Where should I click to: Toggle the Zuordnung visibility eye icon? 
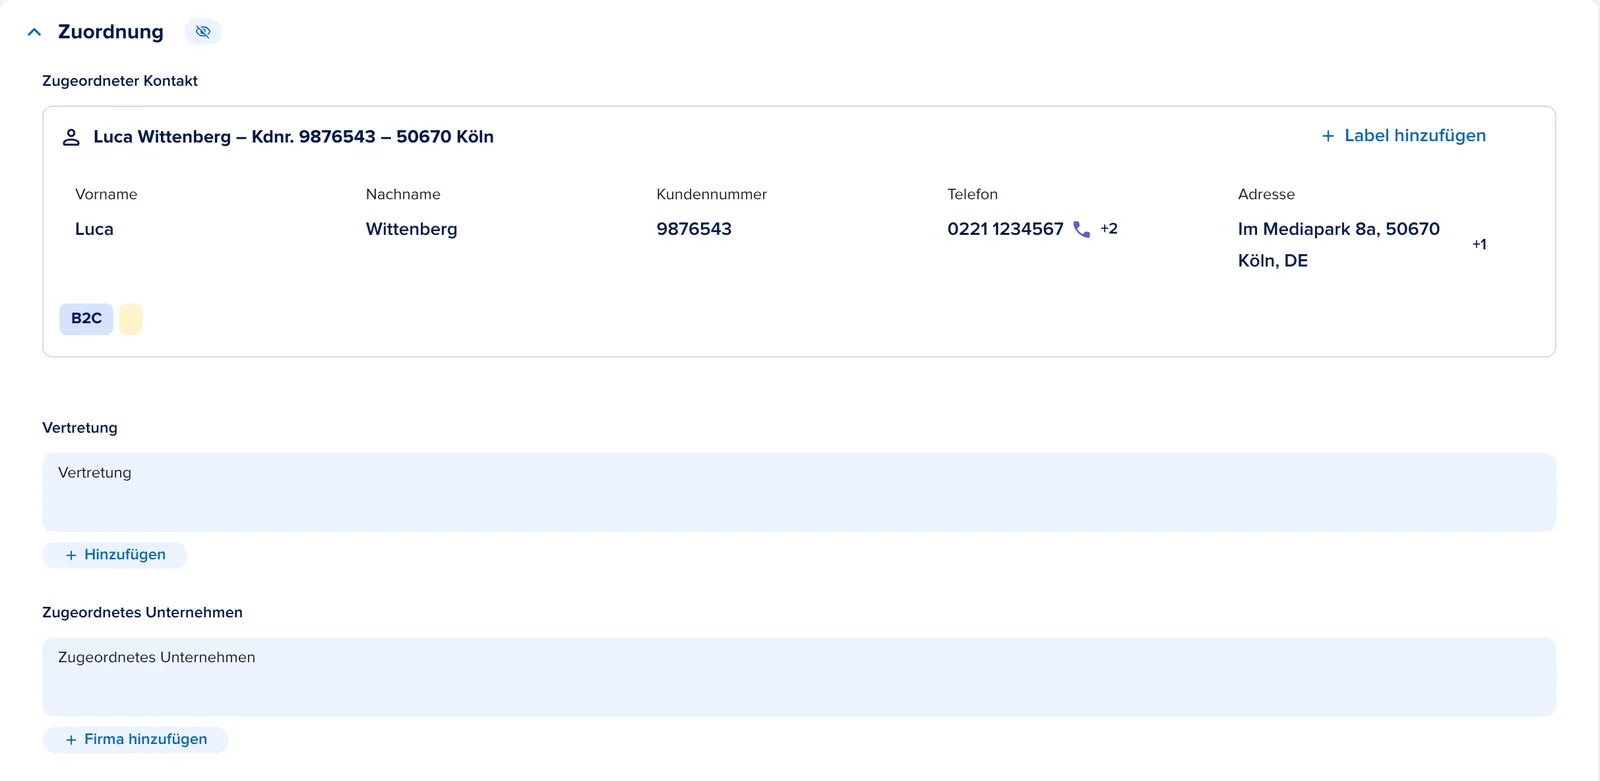click(x=203, y=32)
